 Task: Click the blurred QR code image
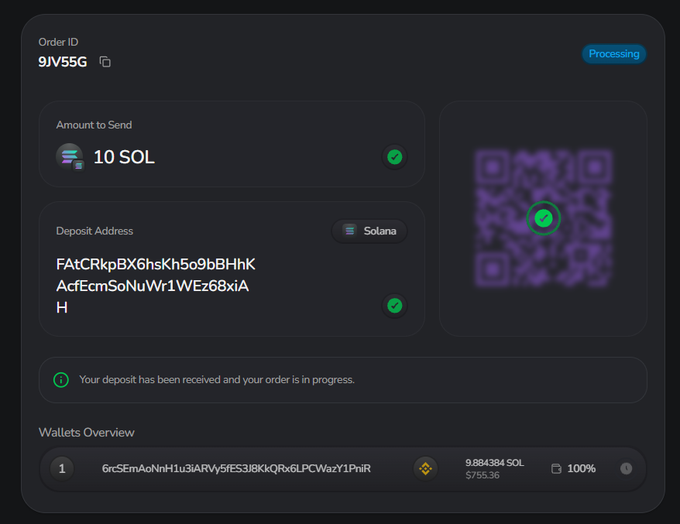[x=543, y=218]
